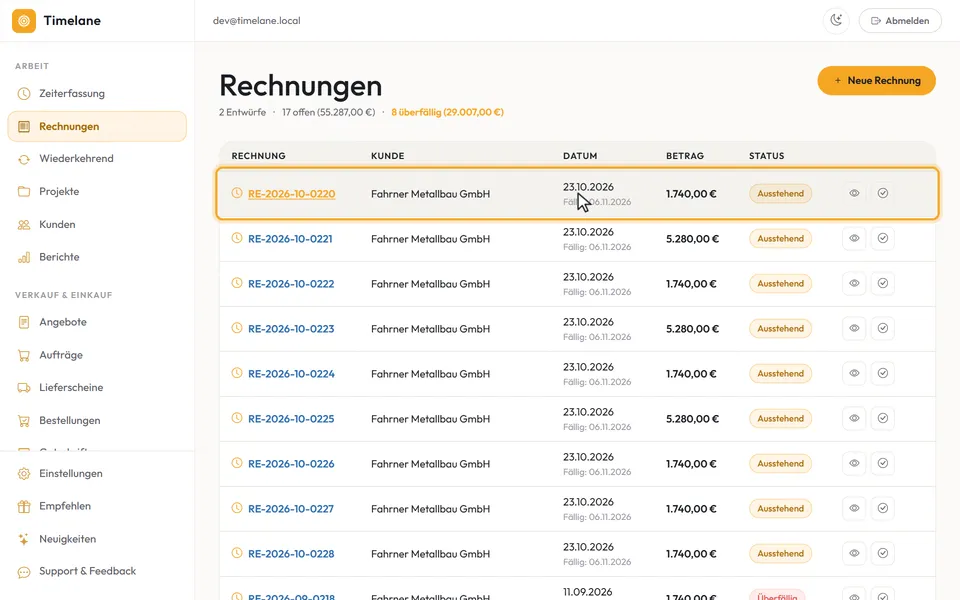The image size is (960, 600).
Task: Preview invoice RE-2026-10-0225 with eye icon
Action: [854, 418]
